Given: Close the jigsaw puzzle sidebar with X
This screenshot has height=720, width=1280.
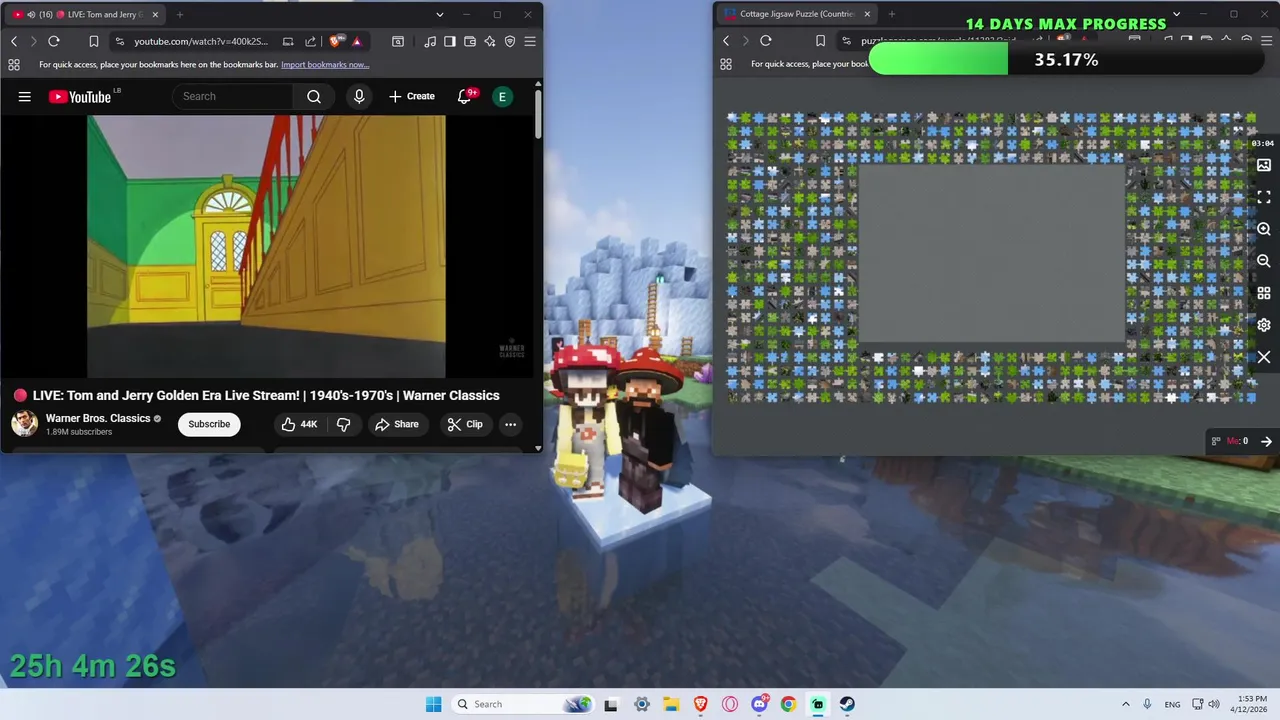Looking at the screenshot, I should pos(1264,357).
